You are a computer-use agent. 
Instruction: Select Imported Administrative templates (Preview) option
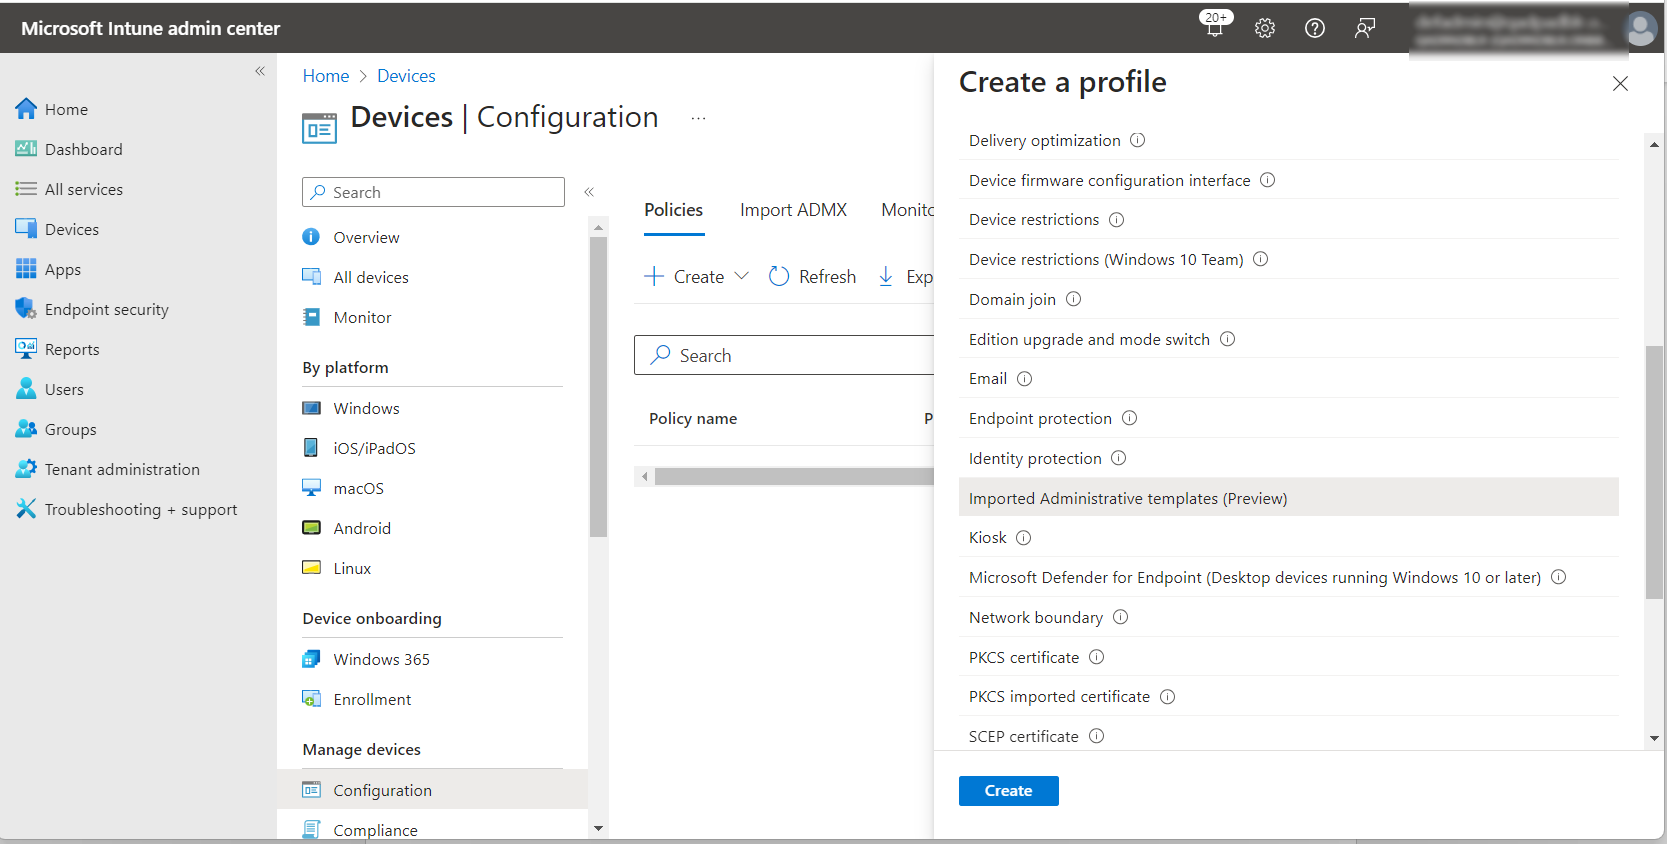[x=1127, y=498]
